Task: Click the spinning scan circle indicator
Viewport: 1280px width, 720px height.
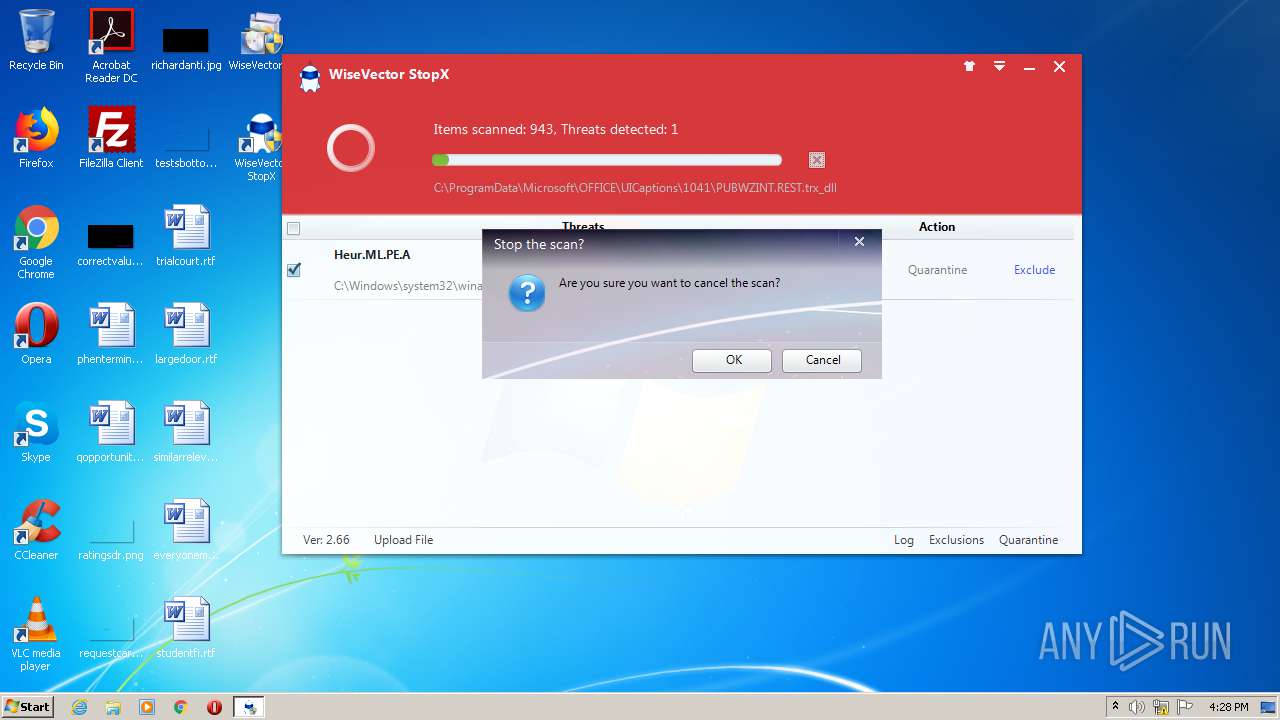Action: (351, 149)
